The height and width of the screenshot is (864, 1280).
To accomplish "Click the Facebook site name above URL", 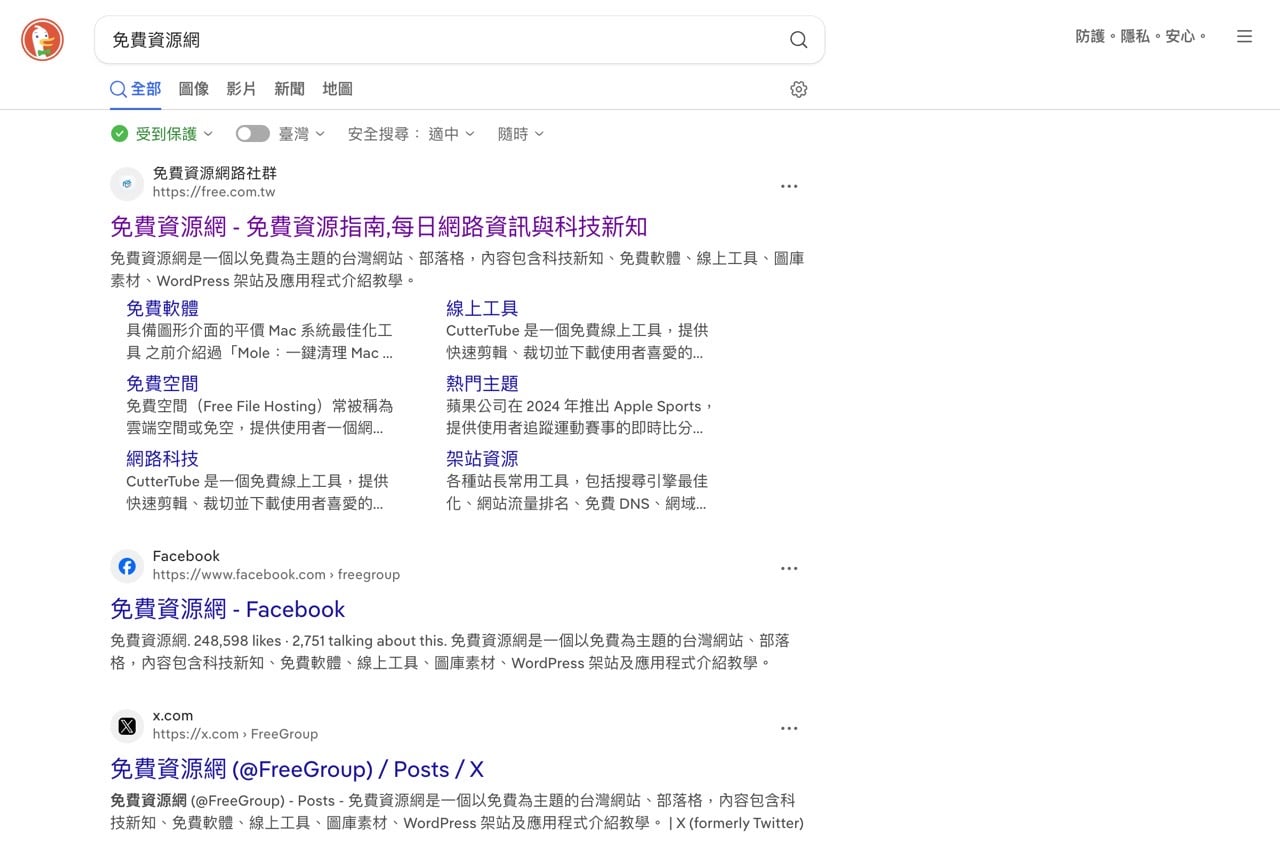I will tap(186, 556).
